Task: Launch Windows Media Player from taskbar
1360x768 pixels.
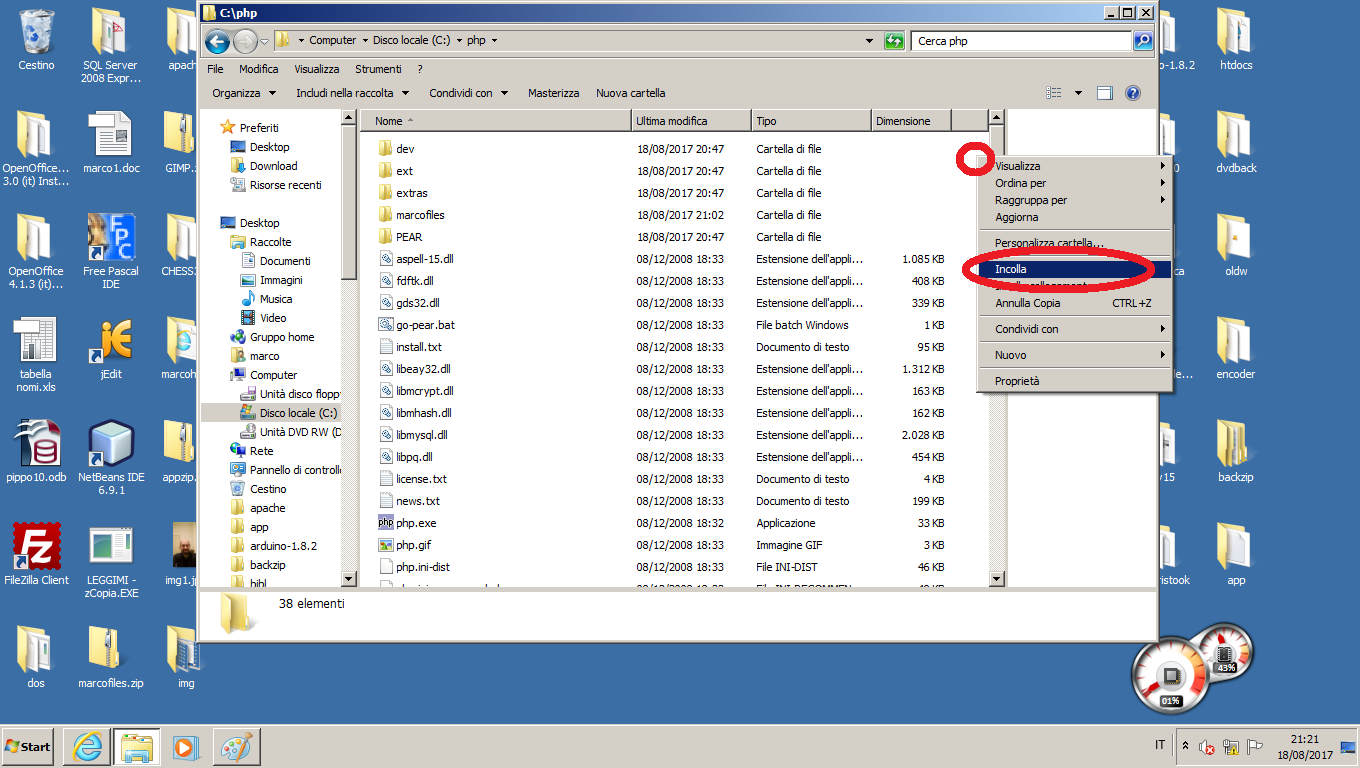Action: pyautogui.click(x=185, y=746)
